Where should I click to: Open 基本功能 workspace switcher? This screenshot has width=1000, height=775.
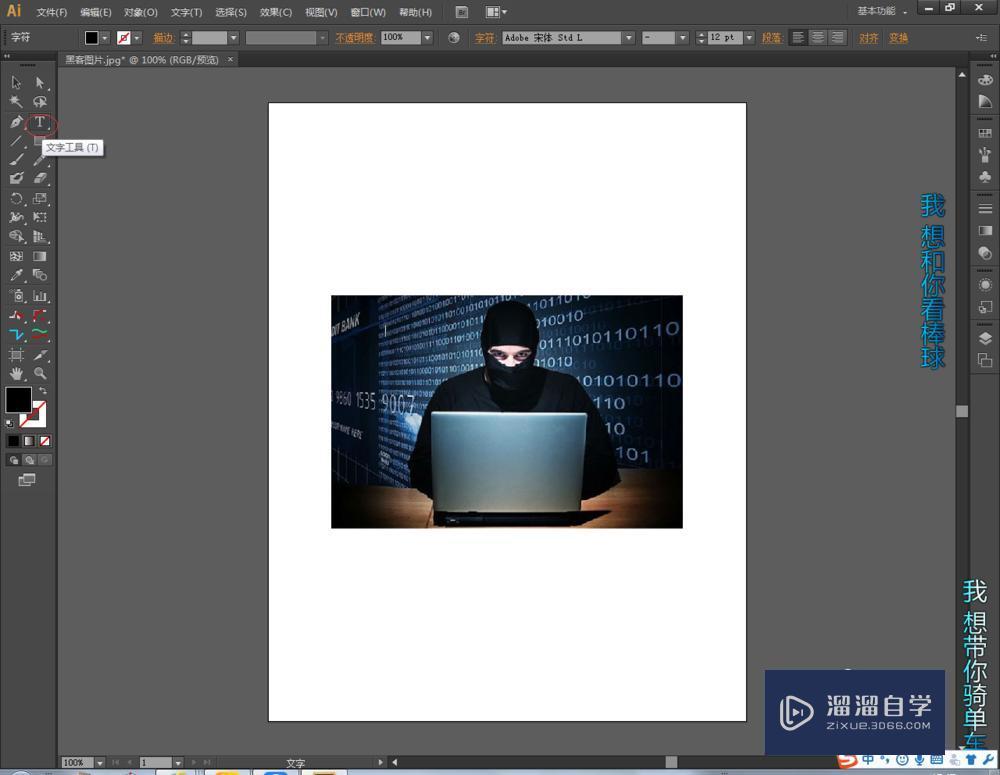click(882, 11)
